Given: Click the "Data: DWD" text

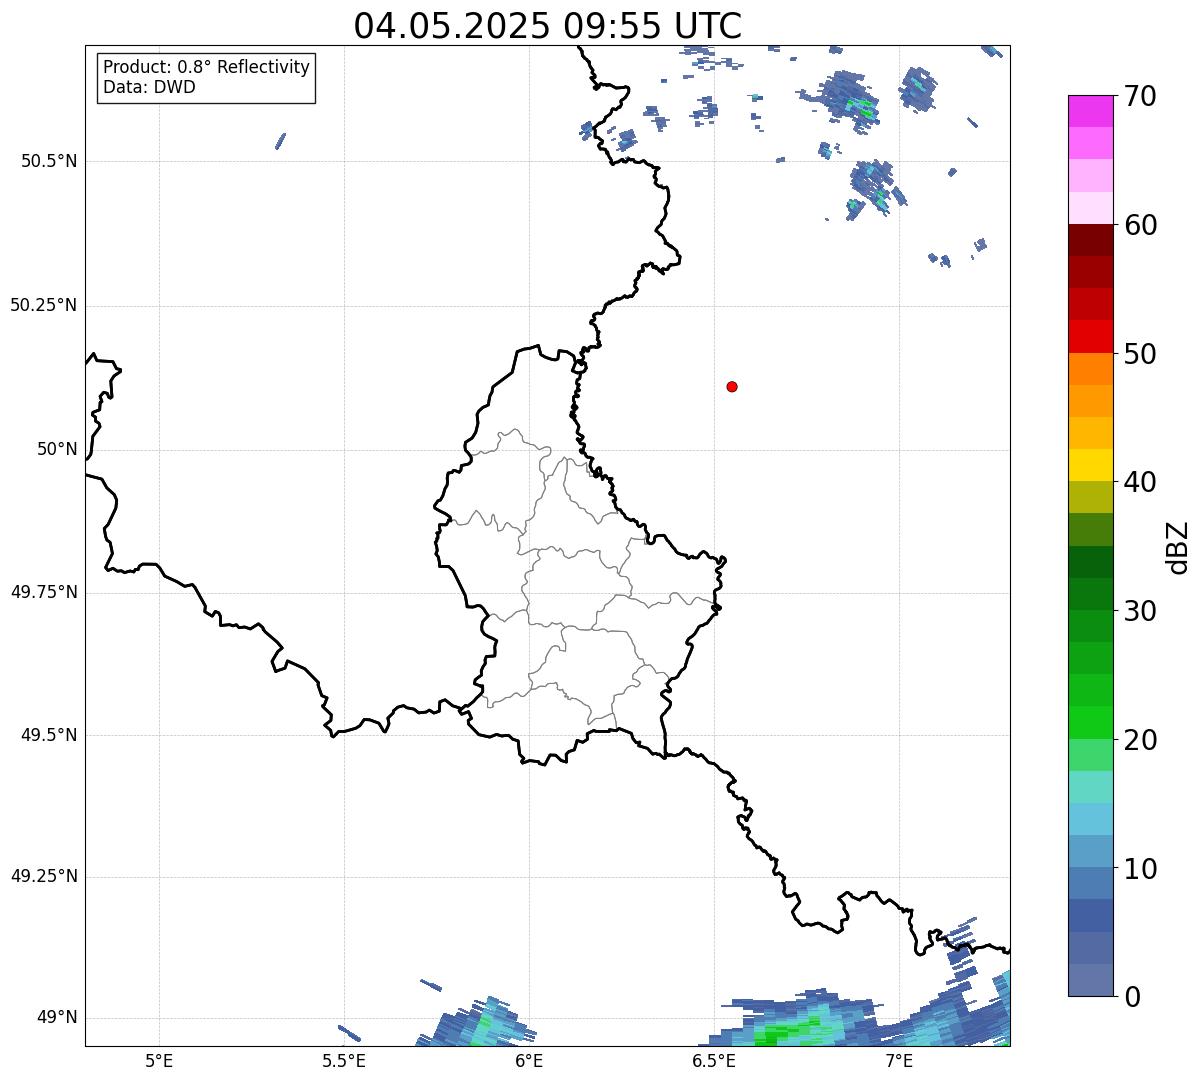Looking at the screenshot, I should point(149,87).
